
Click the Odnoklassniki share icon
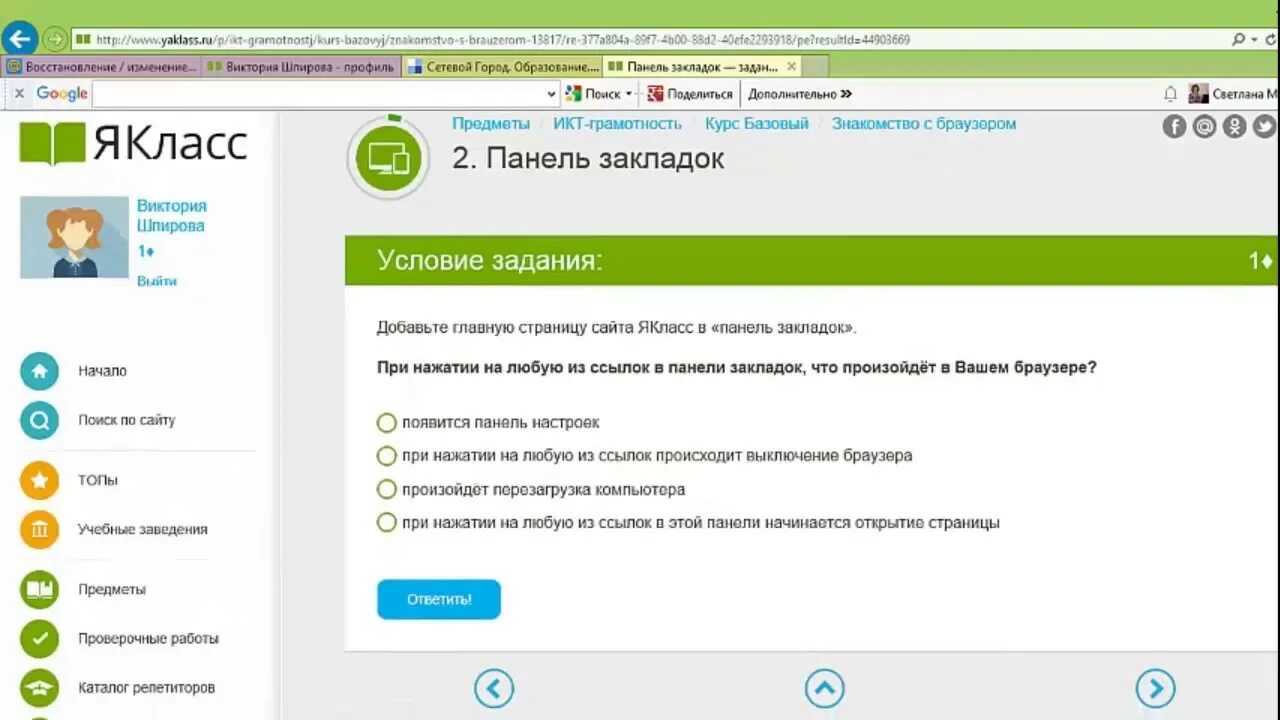tap(1235, 127)
